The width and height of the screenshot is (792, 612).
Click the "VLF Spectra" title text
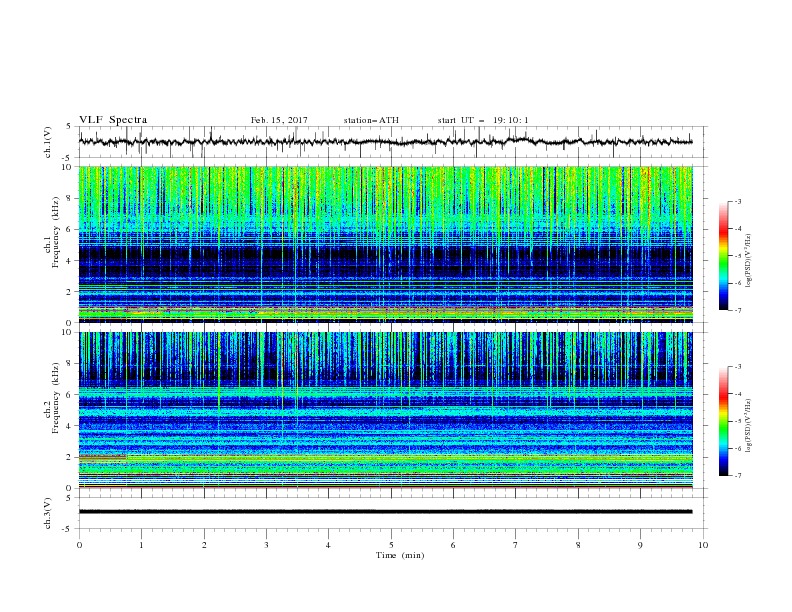coord(113,120)
